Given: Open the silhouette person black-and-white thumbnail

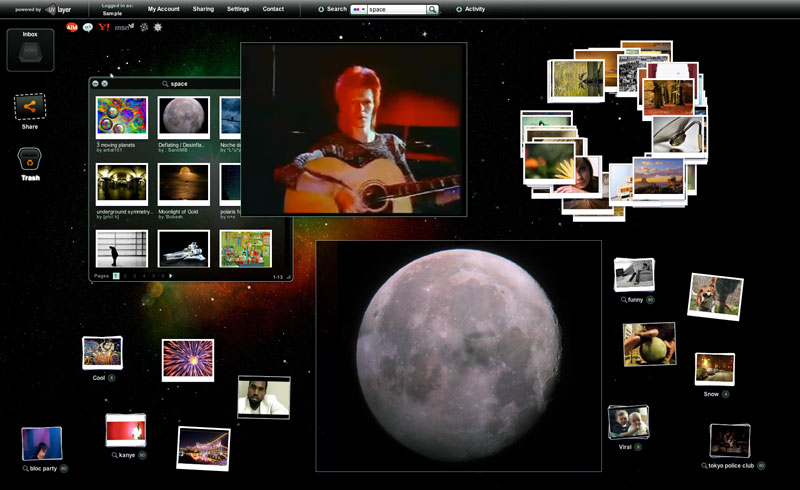Looking at the screenshot, I should point(122,249).
